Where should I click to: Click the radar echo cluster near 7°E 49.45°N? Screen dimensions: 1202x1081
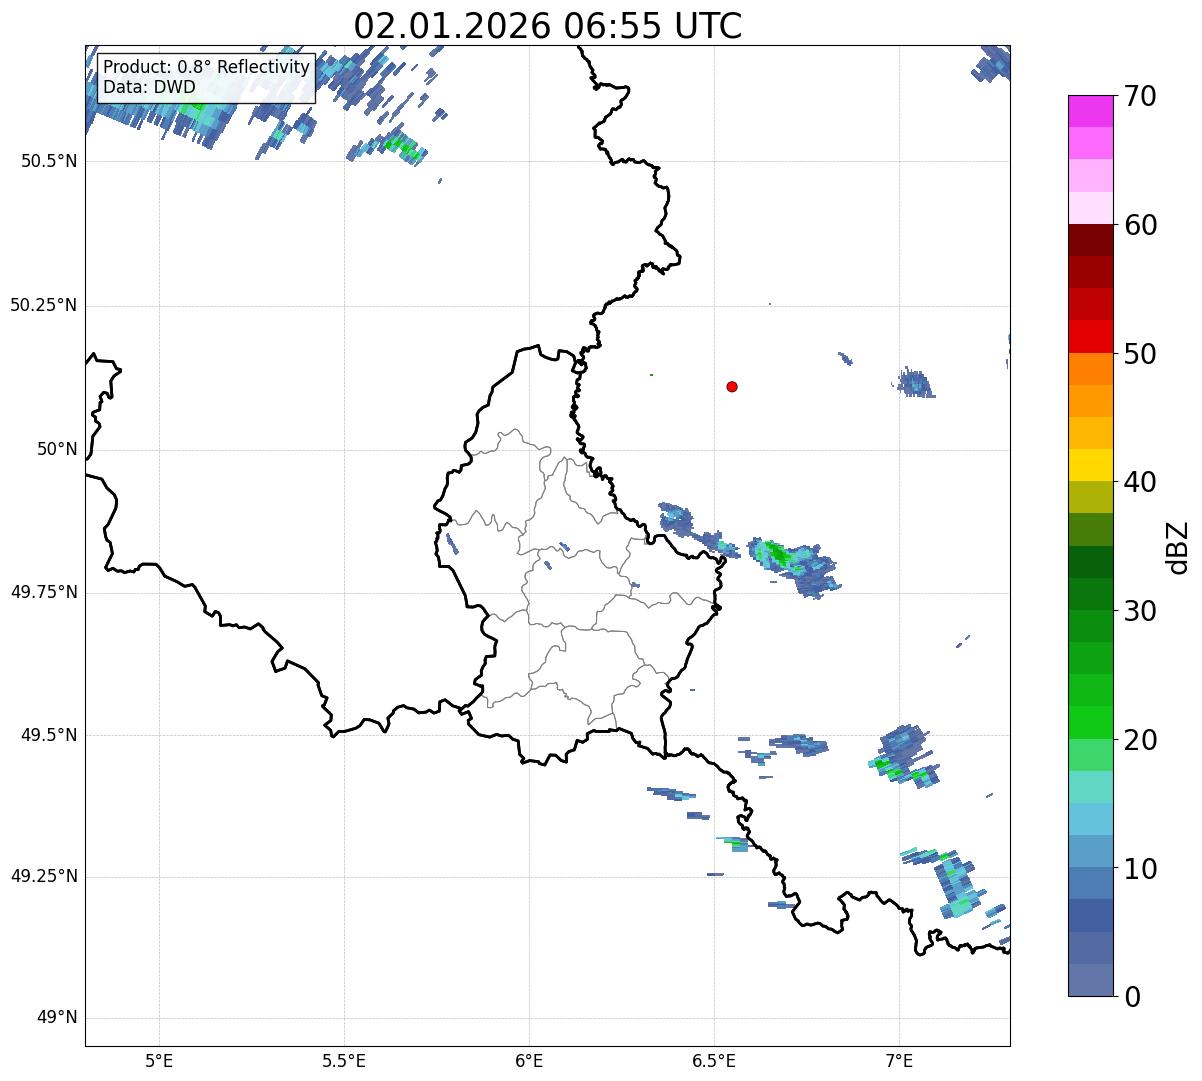(x=904, y=757)
